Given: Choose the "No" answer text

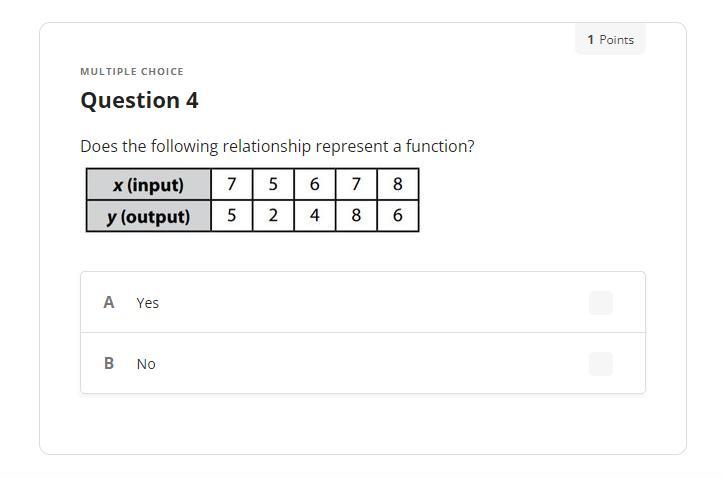Looking at the screenshot, I should click(x=146, y=364).
